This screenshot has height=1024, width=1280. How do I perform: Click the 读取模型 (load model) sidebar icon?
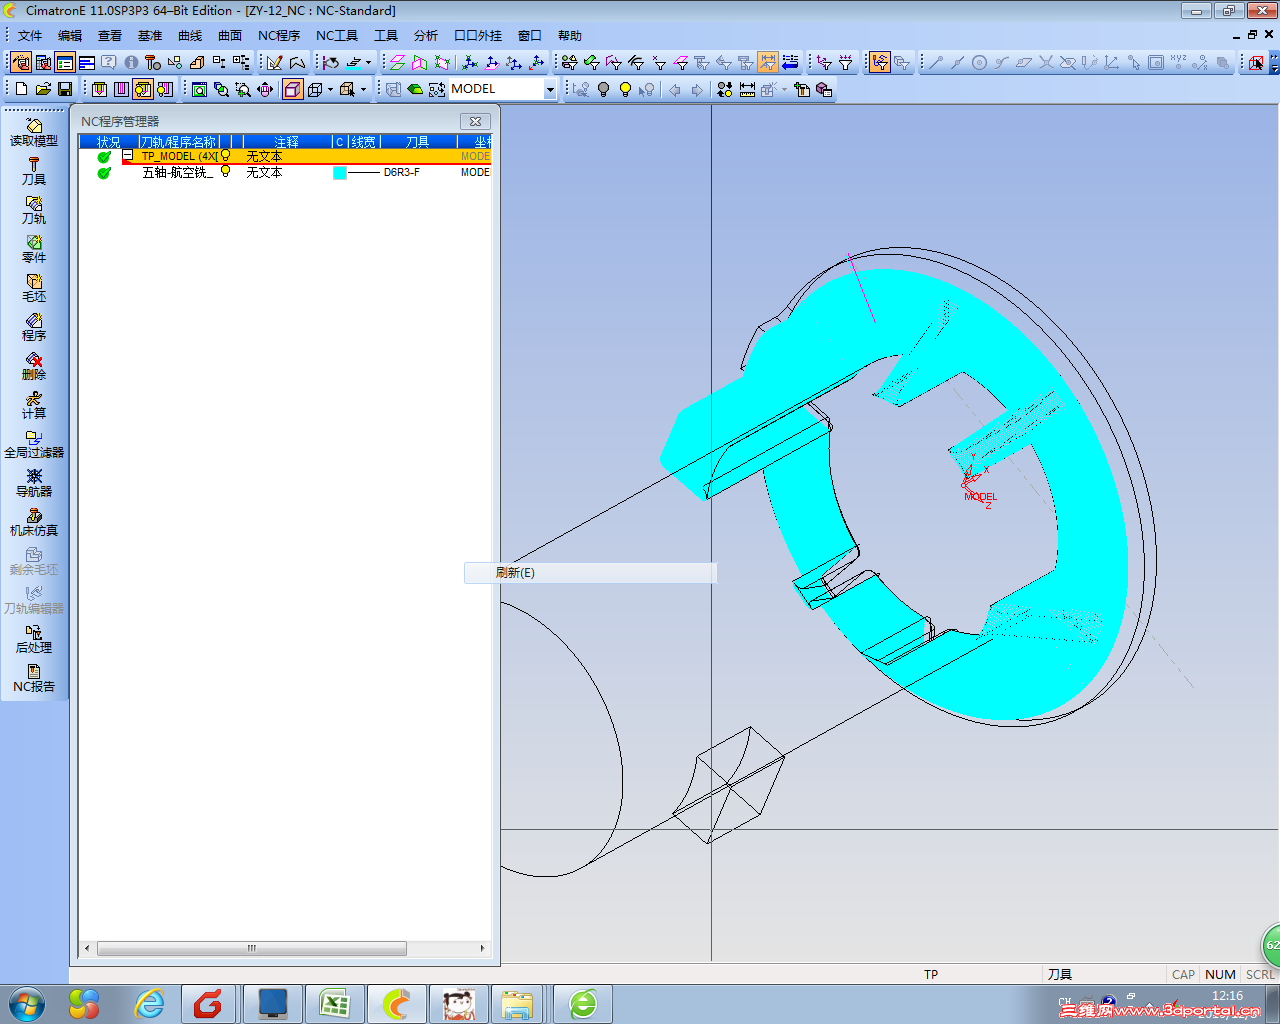pyautogui.click(x=34, y=133)
